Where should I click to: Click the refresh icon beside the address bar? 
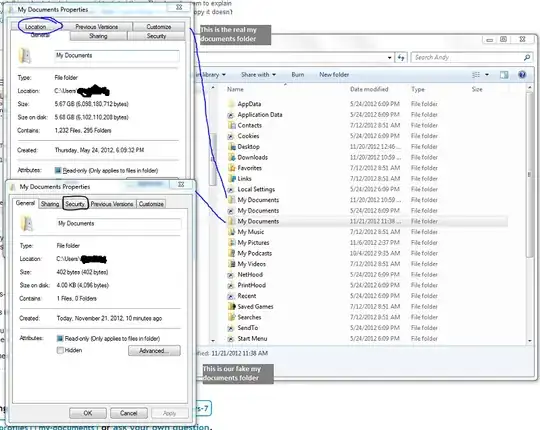(x=401, y=57)
